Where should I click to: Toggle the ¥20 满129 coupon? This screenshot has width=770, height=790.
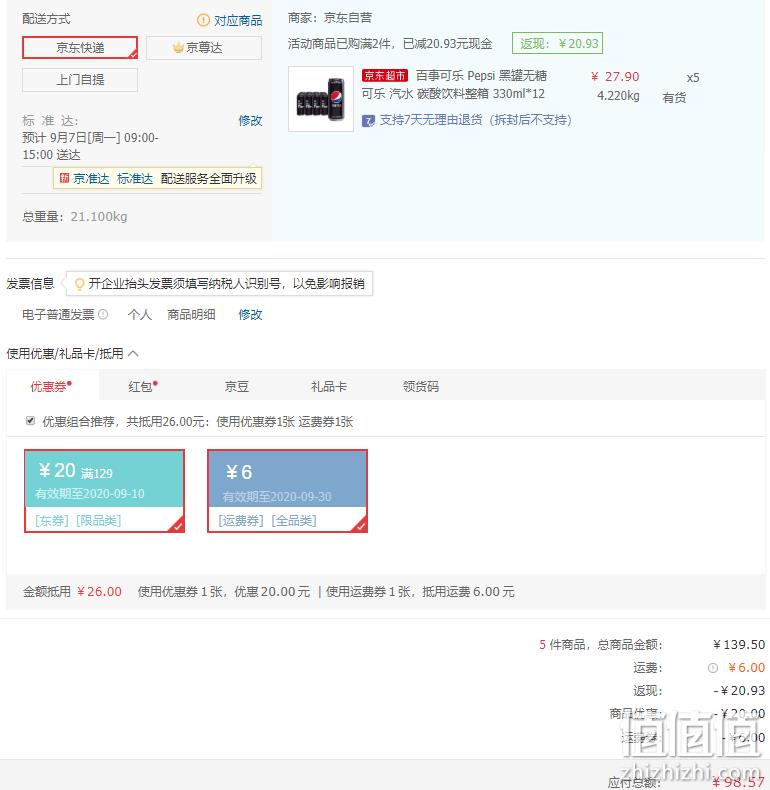tap(104, 491)
